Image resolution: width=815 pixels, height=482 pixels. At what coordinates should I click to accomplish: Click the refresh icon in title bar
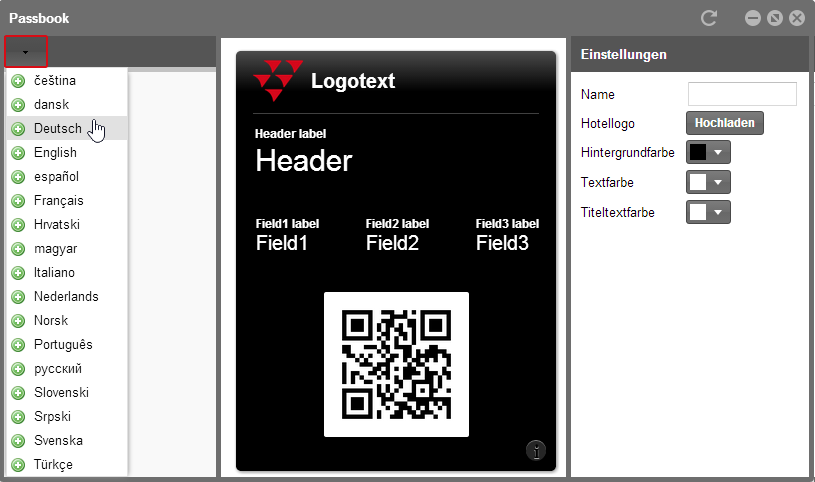click(x=710, y=18)
